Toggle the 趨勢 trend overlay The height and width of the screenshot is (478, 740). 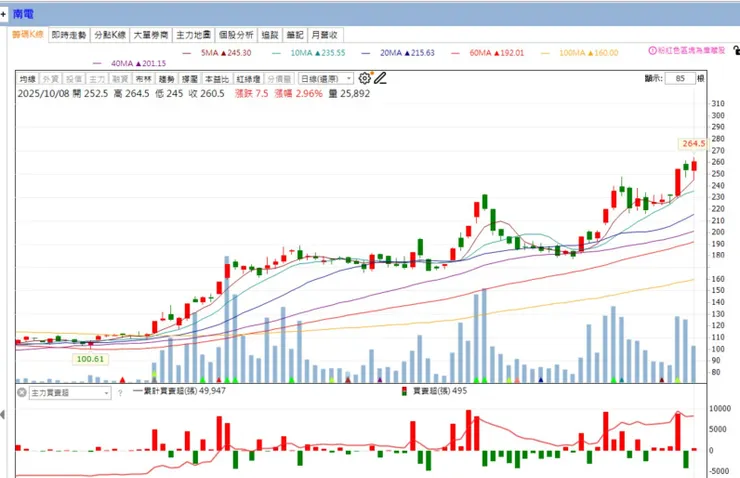click(x=166, y=79)
